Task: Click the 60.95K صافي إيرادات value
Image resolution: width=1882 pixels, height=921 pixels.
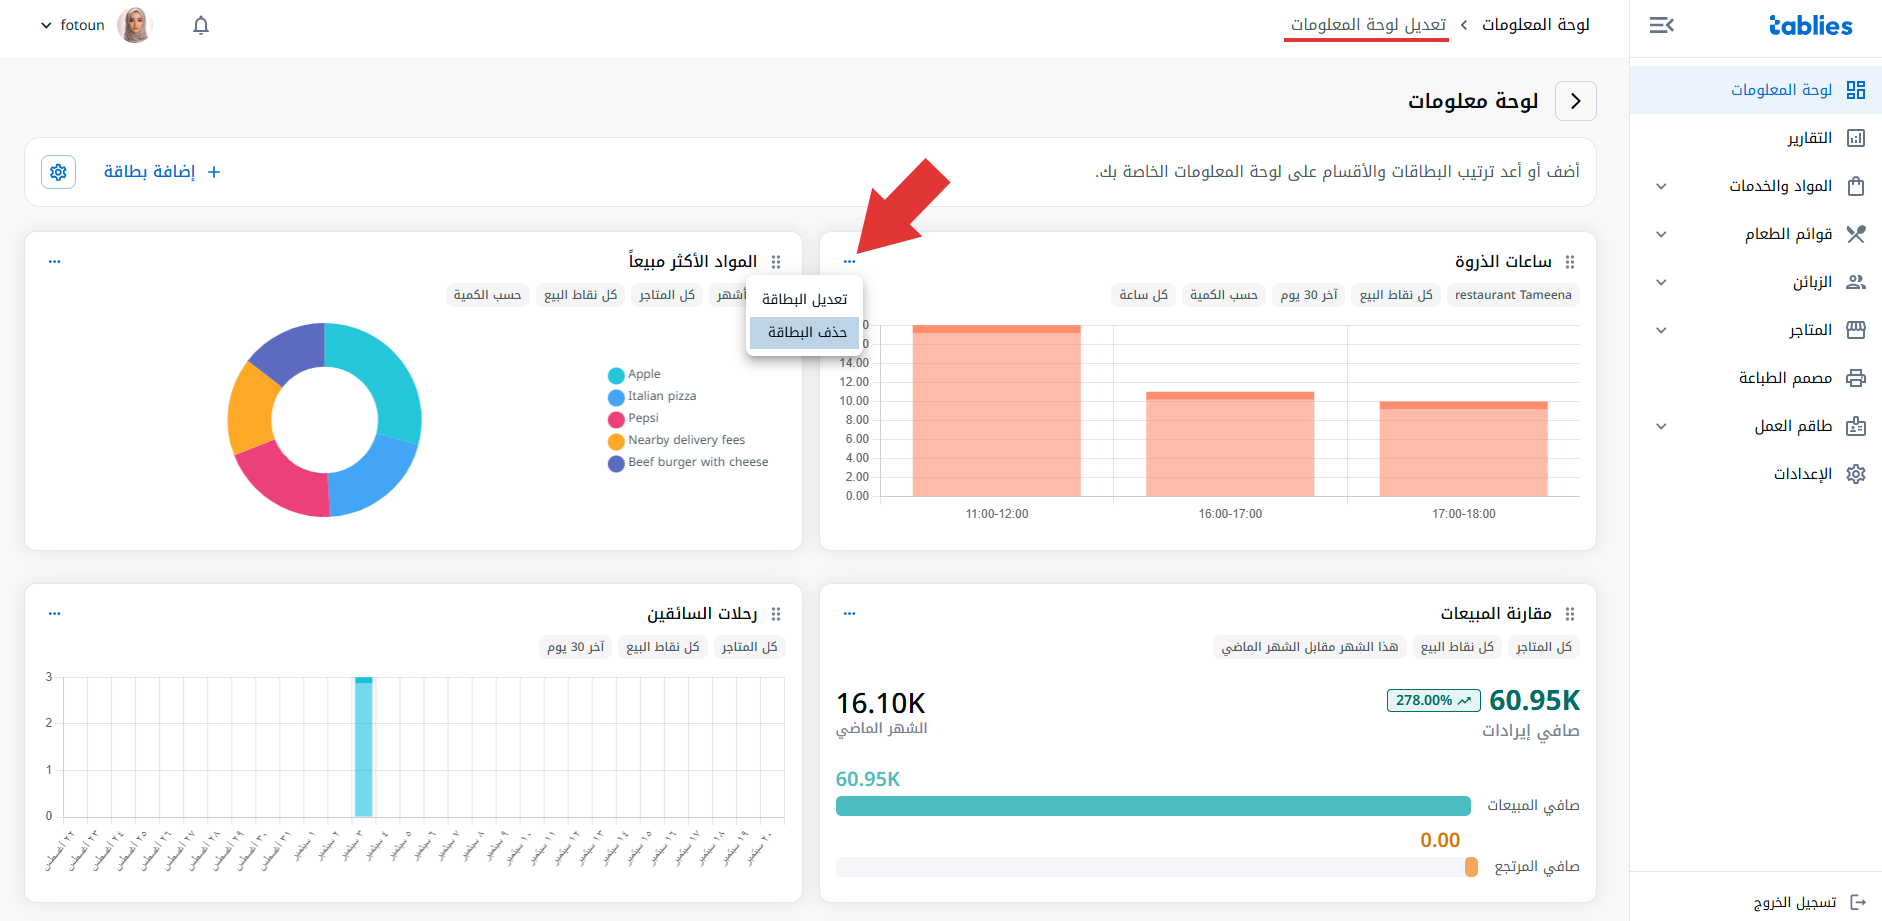Action: pyautogui.click(x=1534, y=700)
